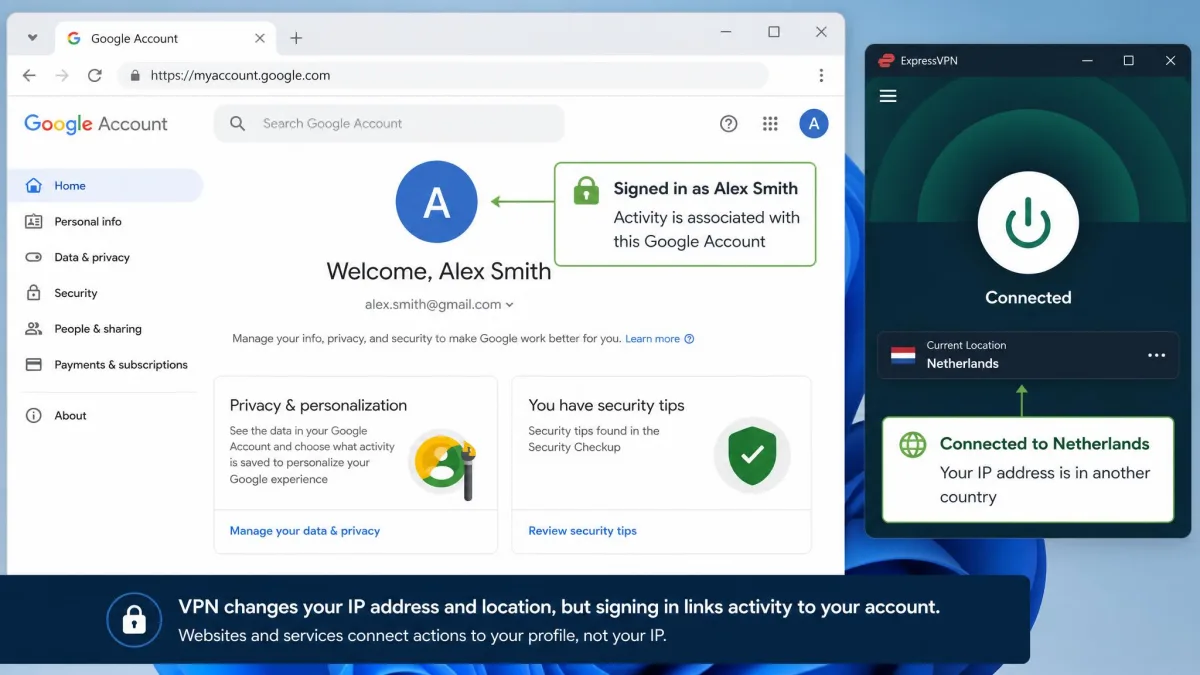Click the address bar URL
The image size is (1200, 675).
(240, 75)
